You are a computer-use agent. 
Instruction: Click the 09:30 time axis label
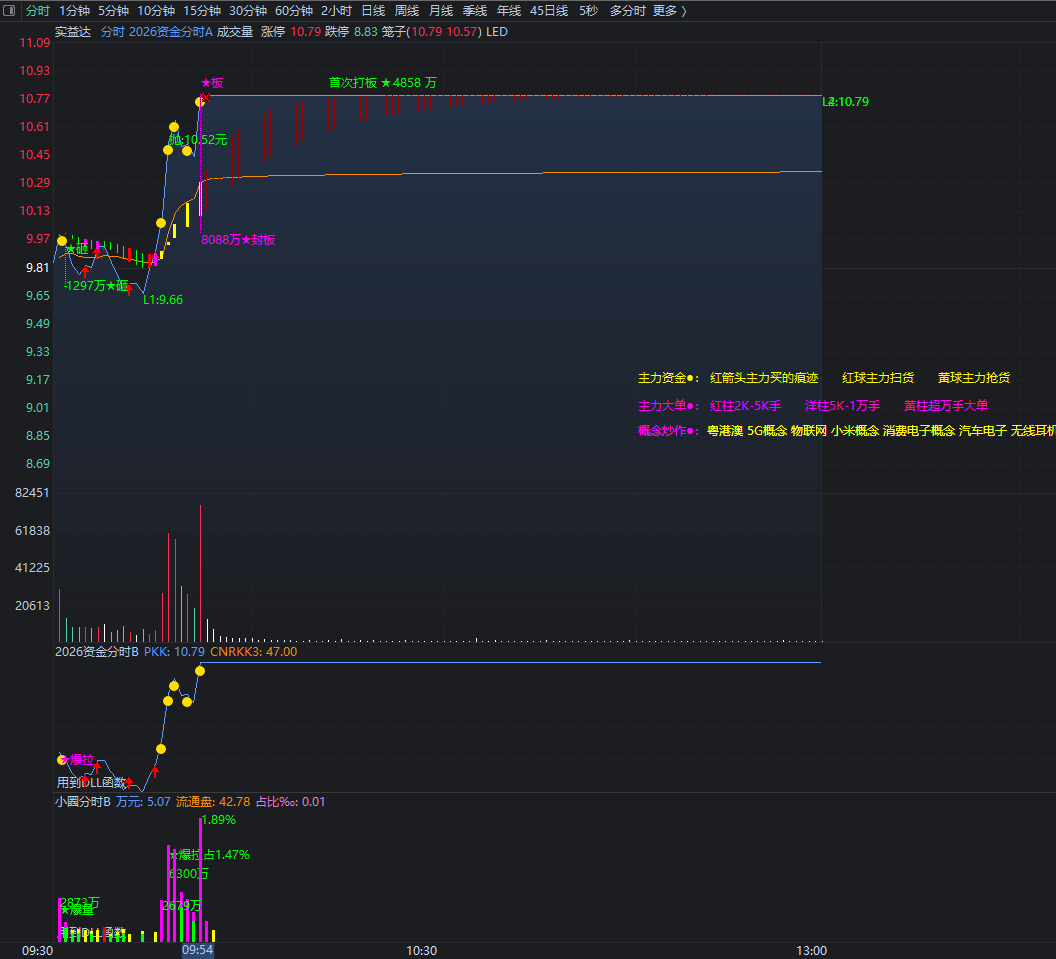[38, 951]
